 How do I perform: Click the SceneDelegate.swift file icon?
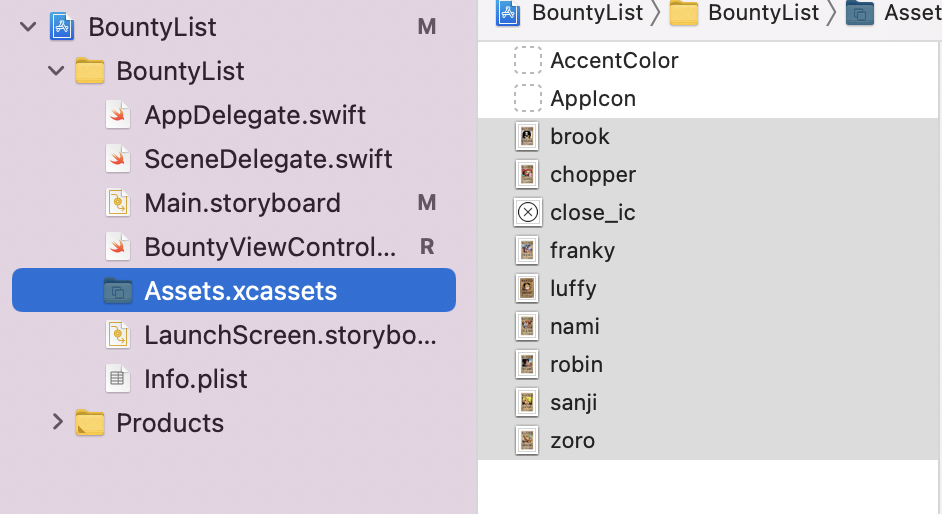[x=118, y=159]
